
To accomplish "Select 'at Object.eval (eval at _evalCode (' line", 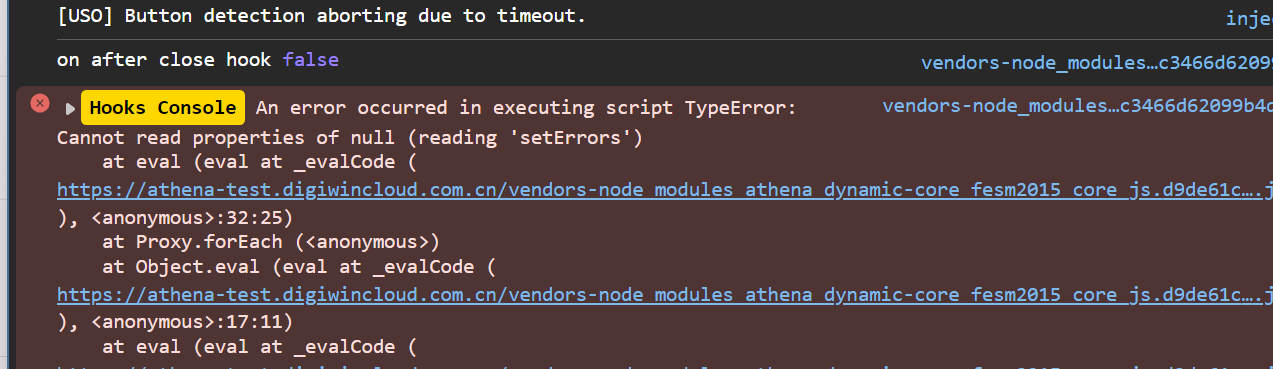I will [299, 268].
